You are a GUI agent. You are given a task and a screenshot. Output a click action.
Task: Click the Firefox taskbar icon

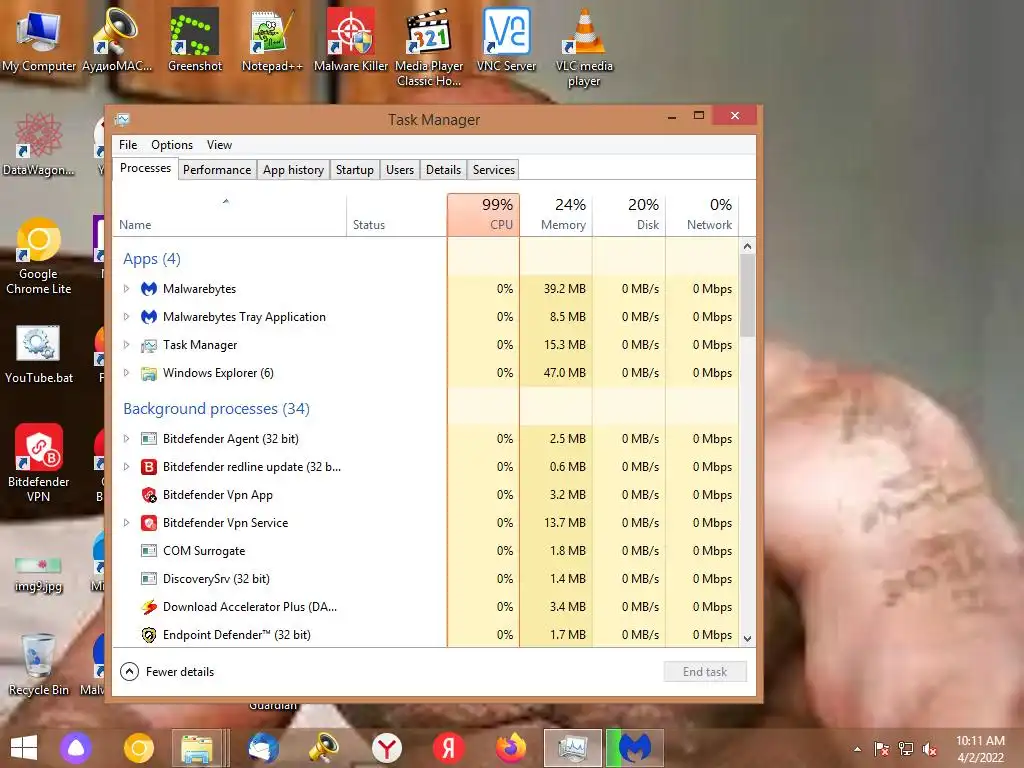tap(511, 748)
